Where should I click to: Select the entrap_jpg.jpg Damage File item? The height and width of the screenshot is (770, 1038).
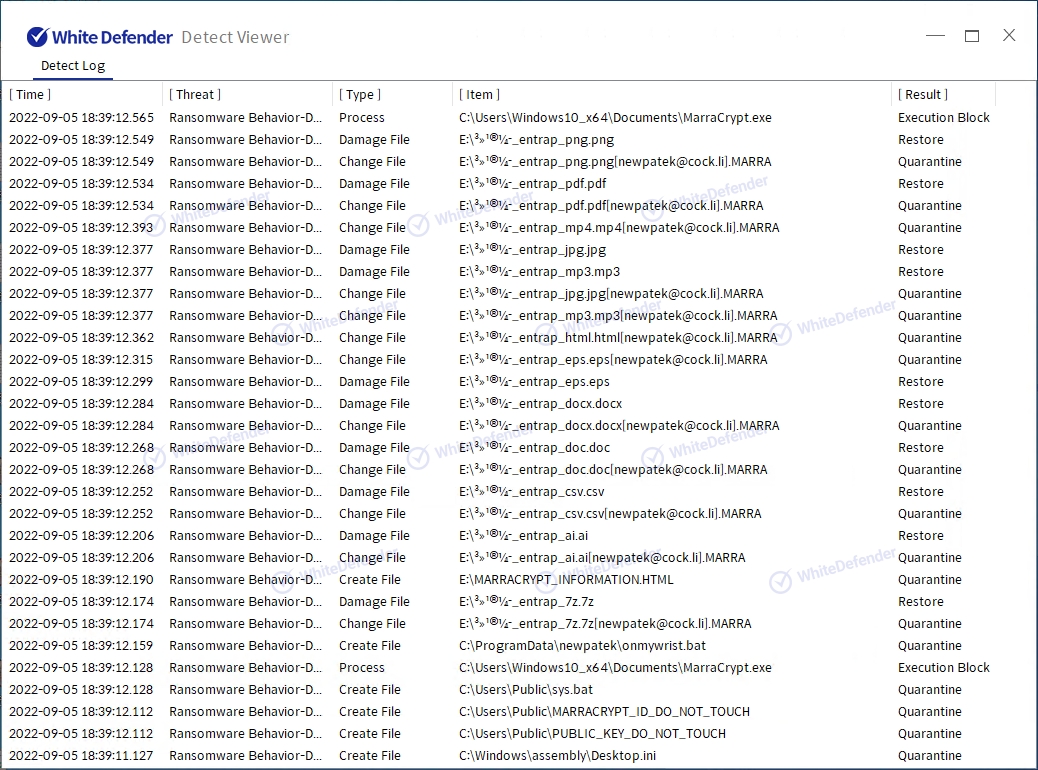pos(532,250)
